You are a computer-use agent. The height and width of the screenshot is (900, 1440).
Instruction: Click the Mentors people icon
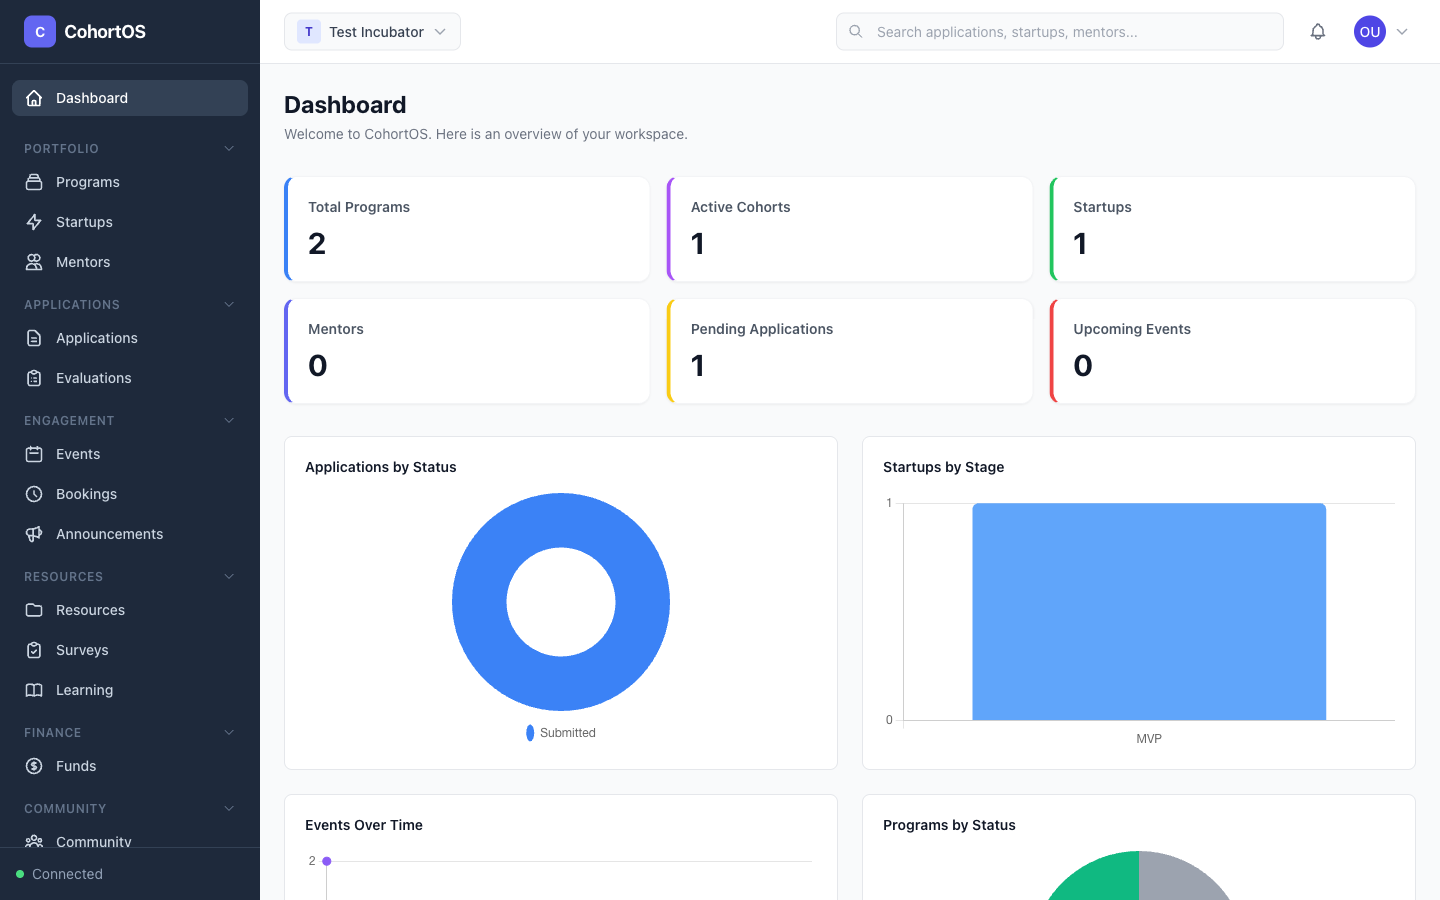pos(33,262)
